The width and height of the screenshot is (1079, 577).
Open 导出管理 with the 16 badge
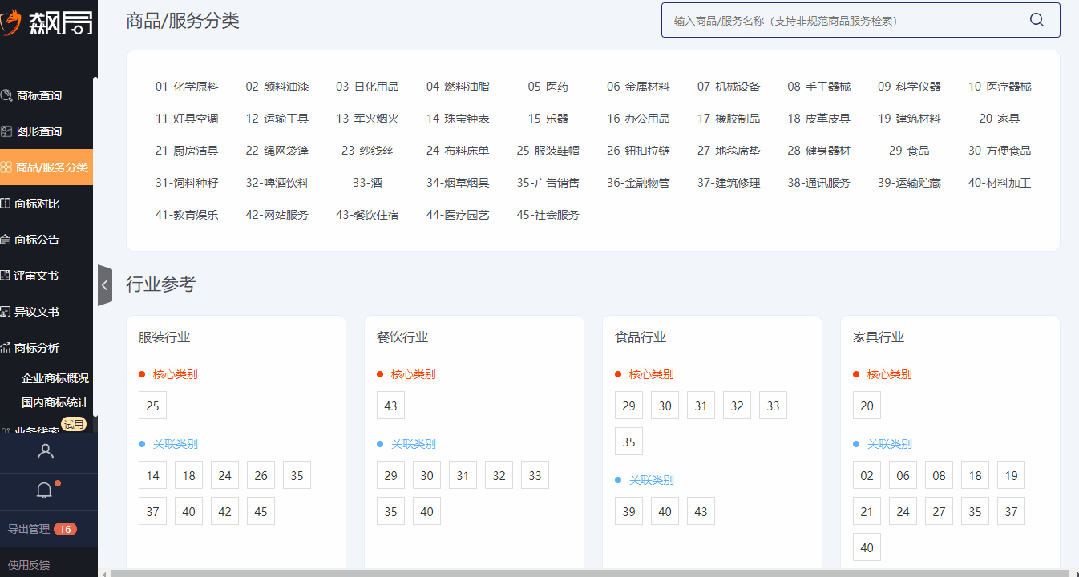(x=41, y=529)
